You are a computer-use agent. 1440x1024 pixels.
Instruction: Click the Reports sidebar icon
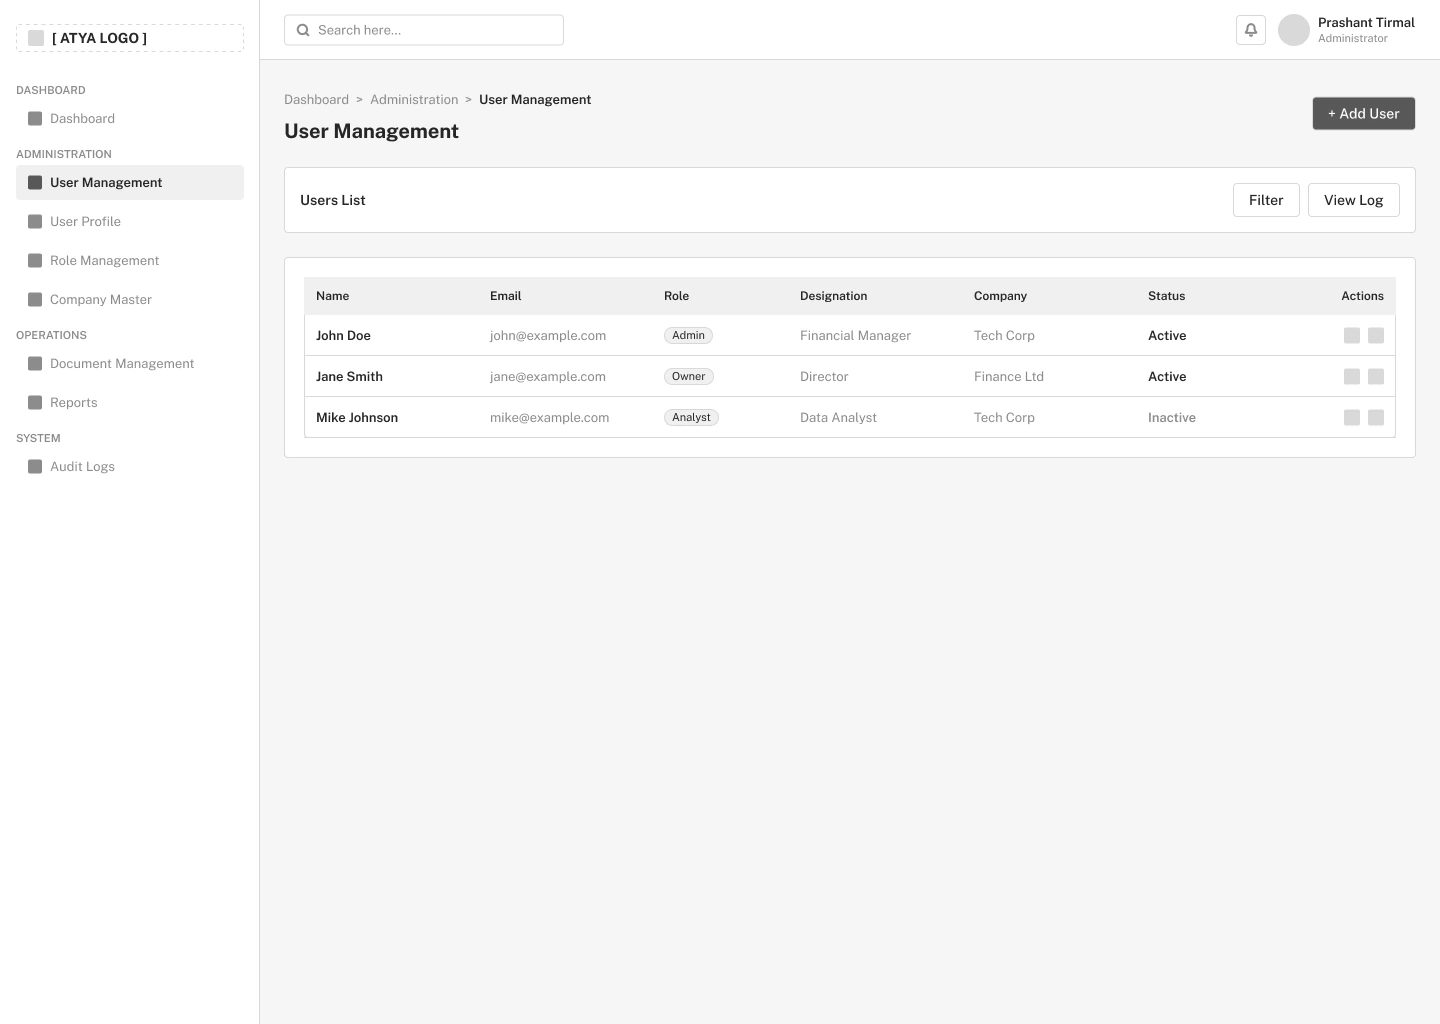tap(35, 403)
